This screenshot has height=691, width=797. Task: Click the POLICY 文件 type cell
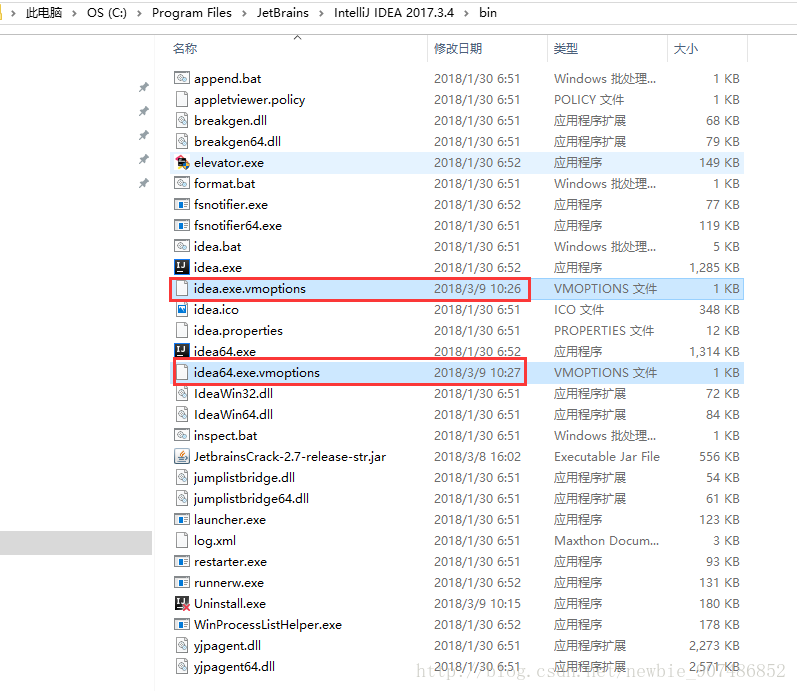[589, 100]
